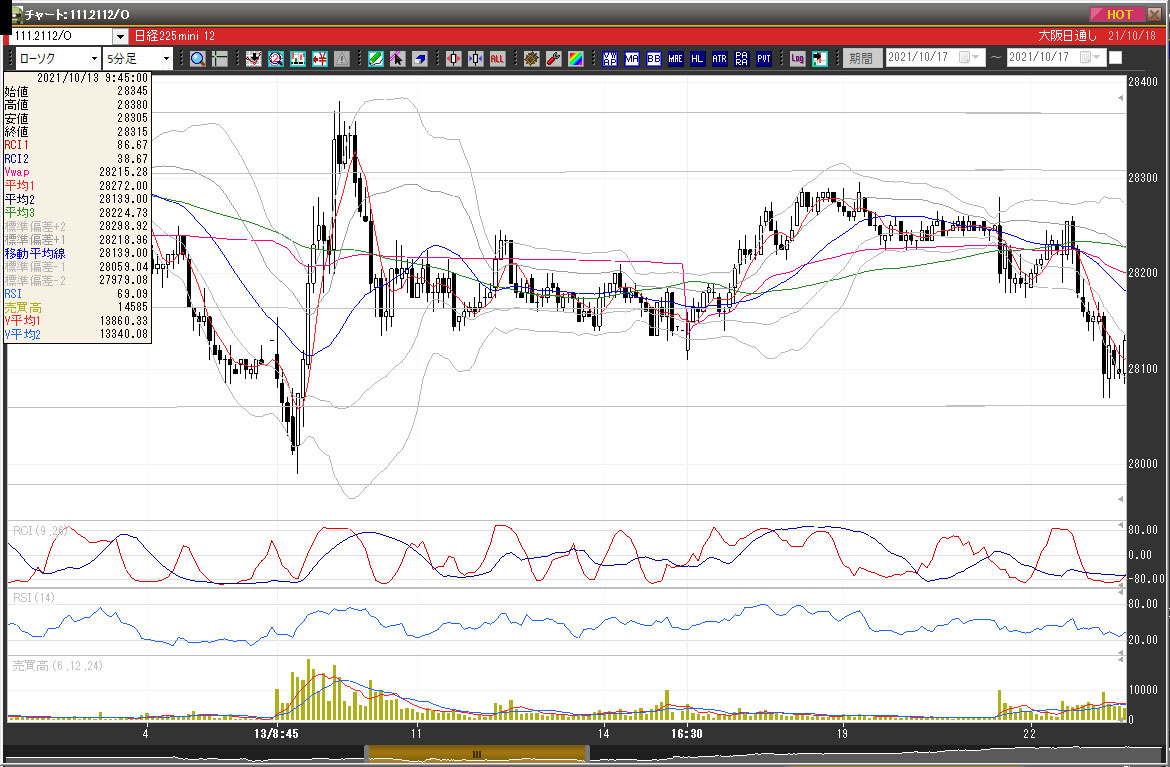This screenshot has height=767, width=1170.
Task: Click the blue-arrow candle narrow icon
Action: point(475,59)
